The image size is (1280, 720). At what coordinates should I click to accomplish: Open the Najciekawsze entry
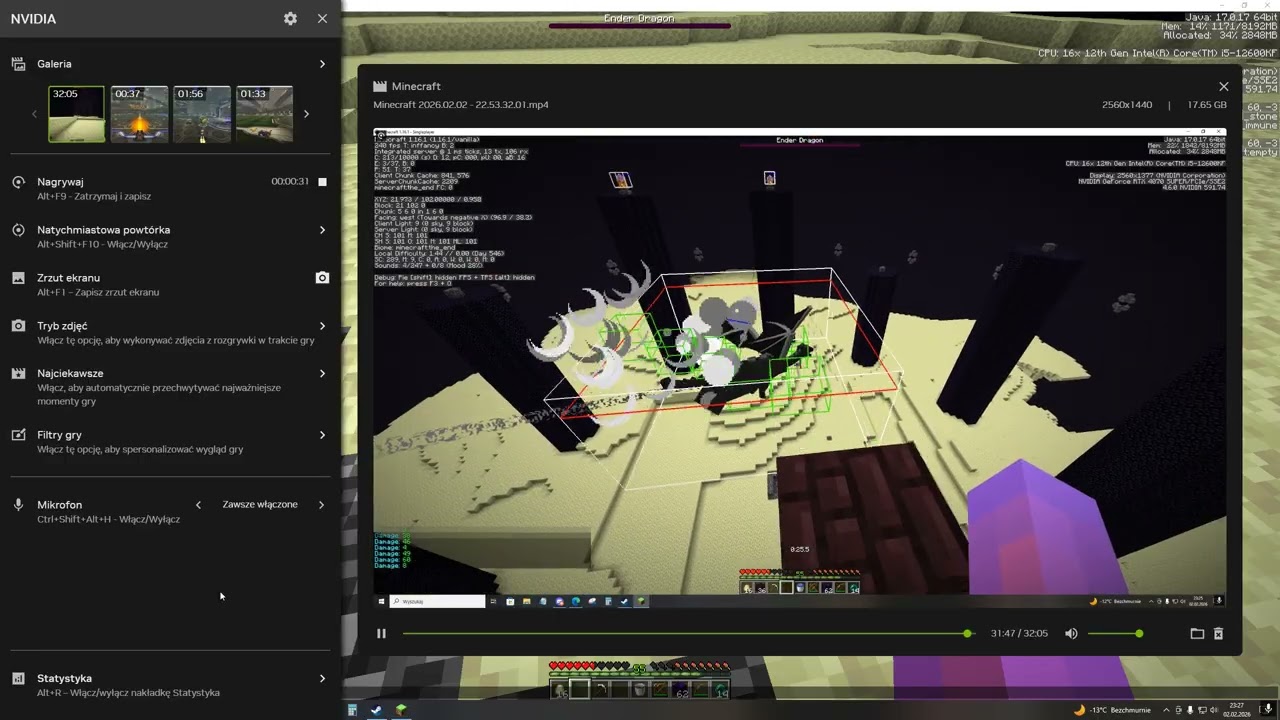click(x=170, y=387)
